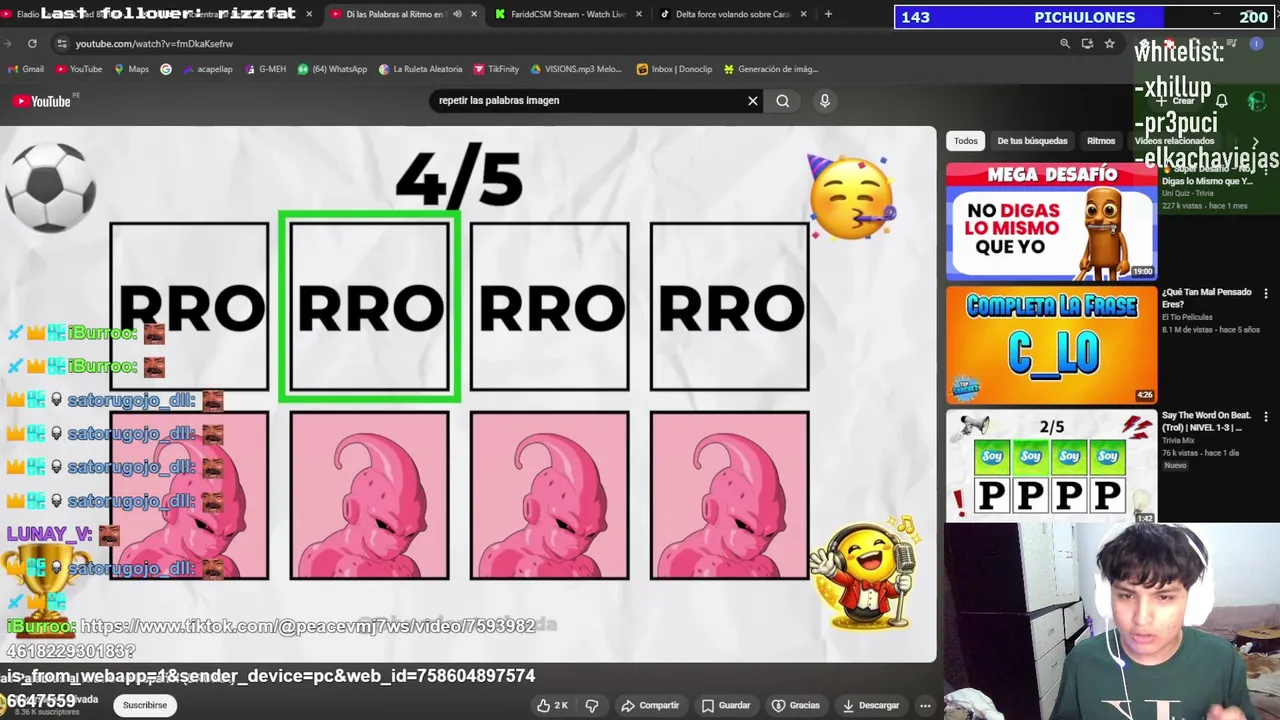The height and width of the screenshot is (720, 1280).
Task: Like the video with thumbs up
Action: 551,705
